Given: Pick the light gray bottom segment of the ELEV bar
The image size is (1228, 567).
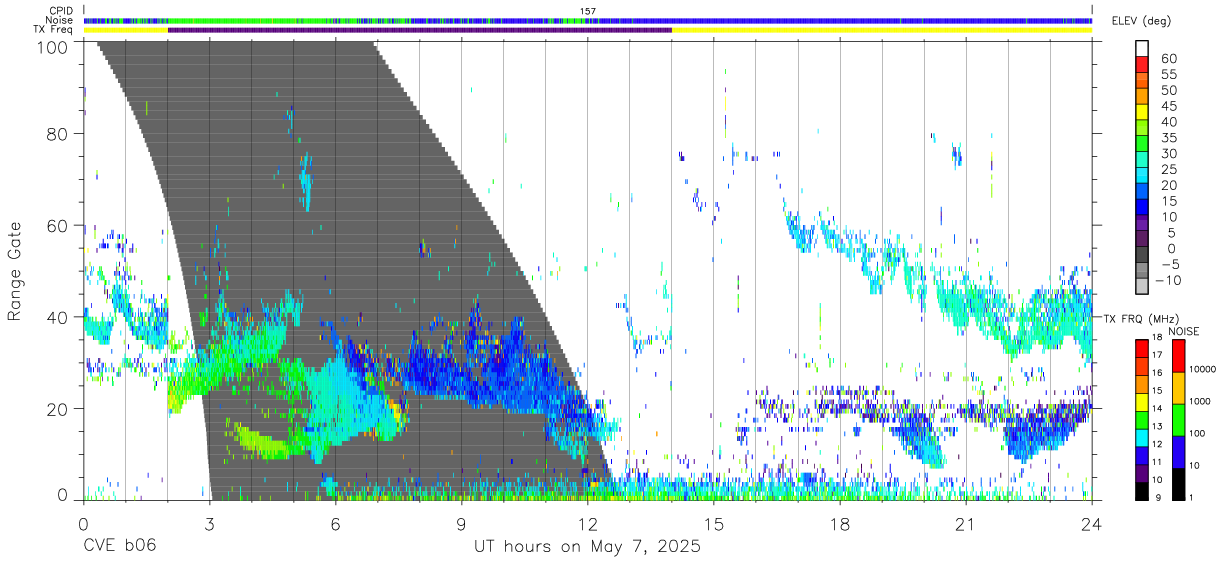Looking at the screenshot, I should pyautogui.click(x=1142, y=284).
